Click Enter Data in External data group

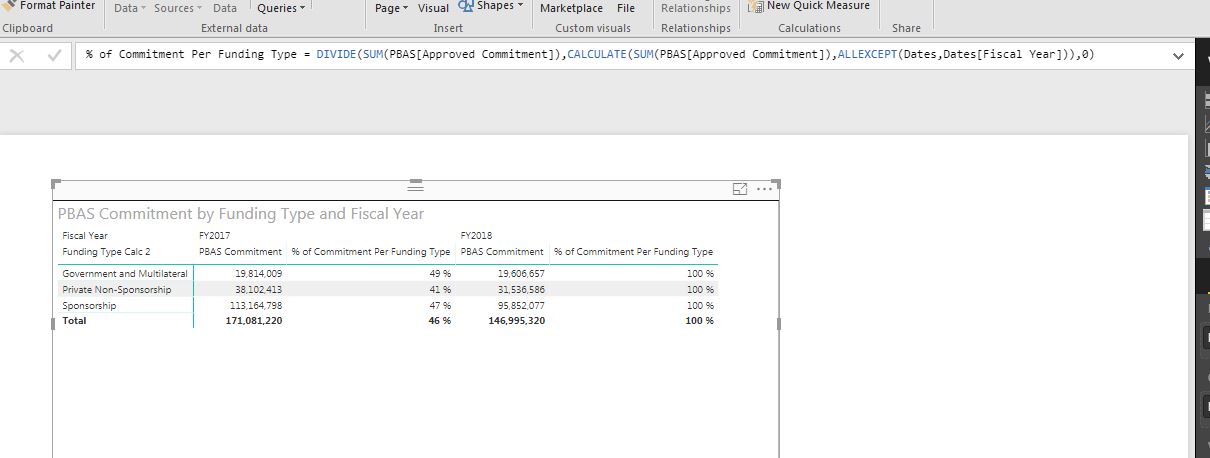pyautogui.click(x=225, y=8)
